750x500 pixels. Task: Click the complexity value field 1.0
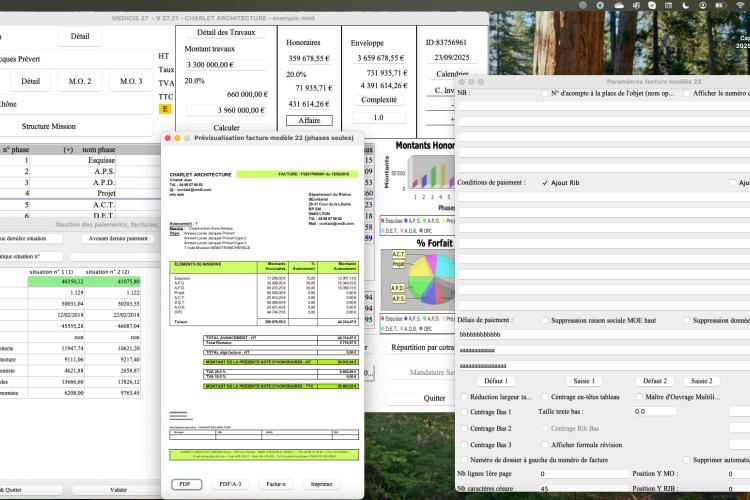[x=378, y=117]
